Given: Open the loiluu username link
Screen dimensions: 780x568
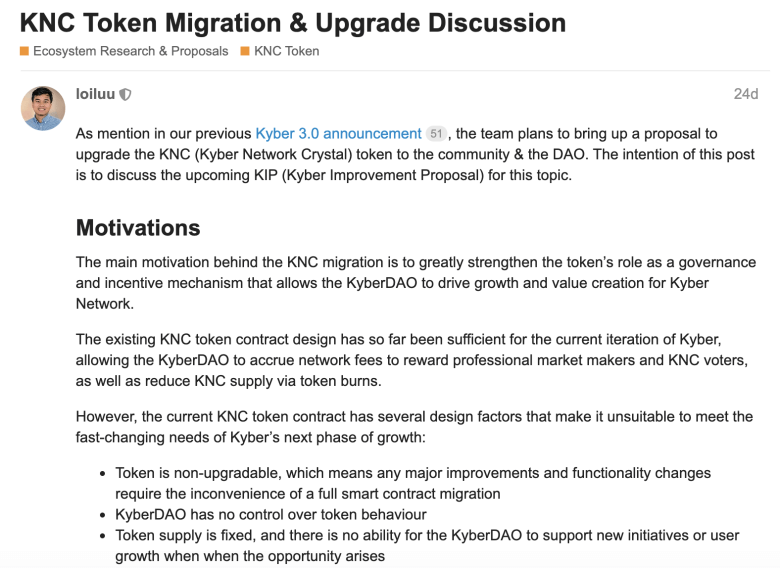Looking at the screenshot, I should [x=95, y=94].
